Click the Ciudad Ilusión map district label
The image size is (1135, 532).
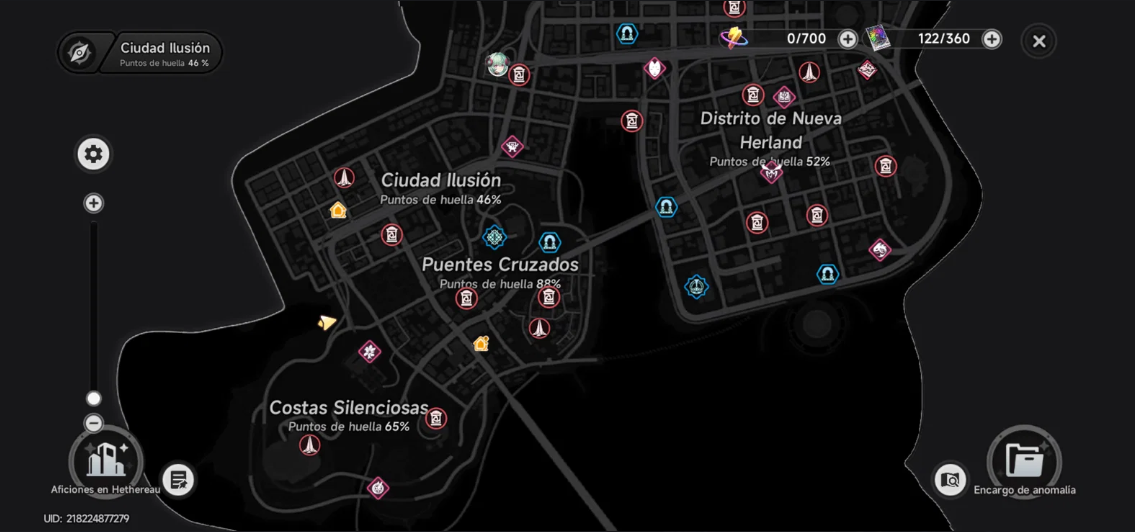441,180
